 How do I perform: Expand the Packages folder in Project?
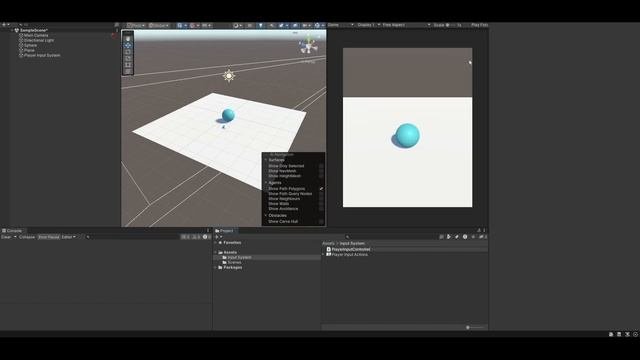pyautogui.click(x=216, y=267)
